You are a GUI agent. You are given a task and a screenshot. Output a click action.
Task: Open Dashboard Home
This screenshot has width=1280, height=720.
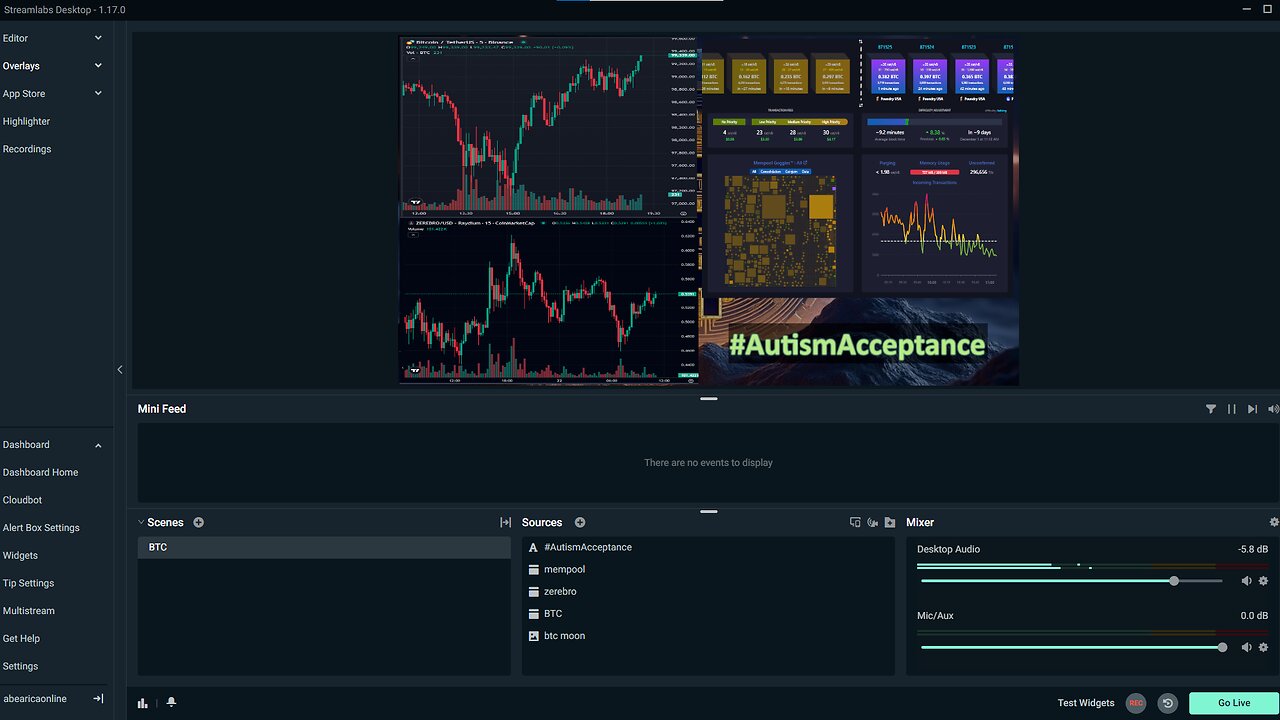pos(40,472)
